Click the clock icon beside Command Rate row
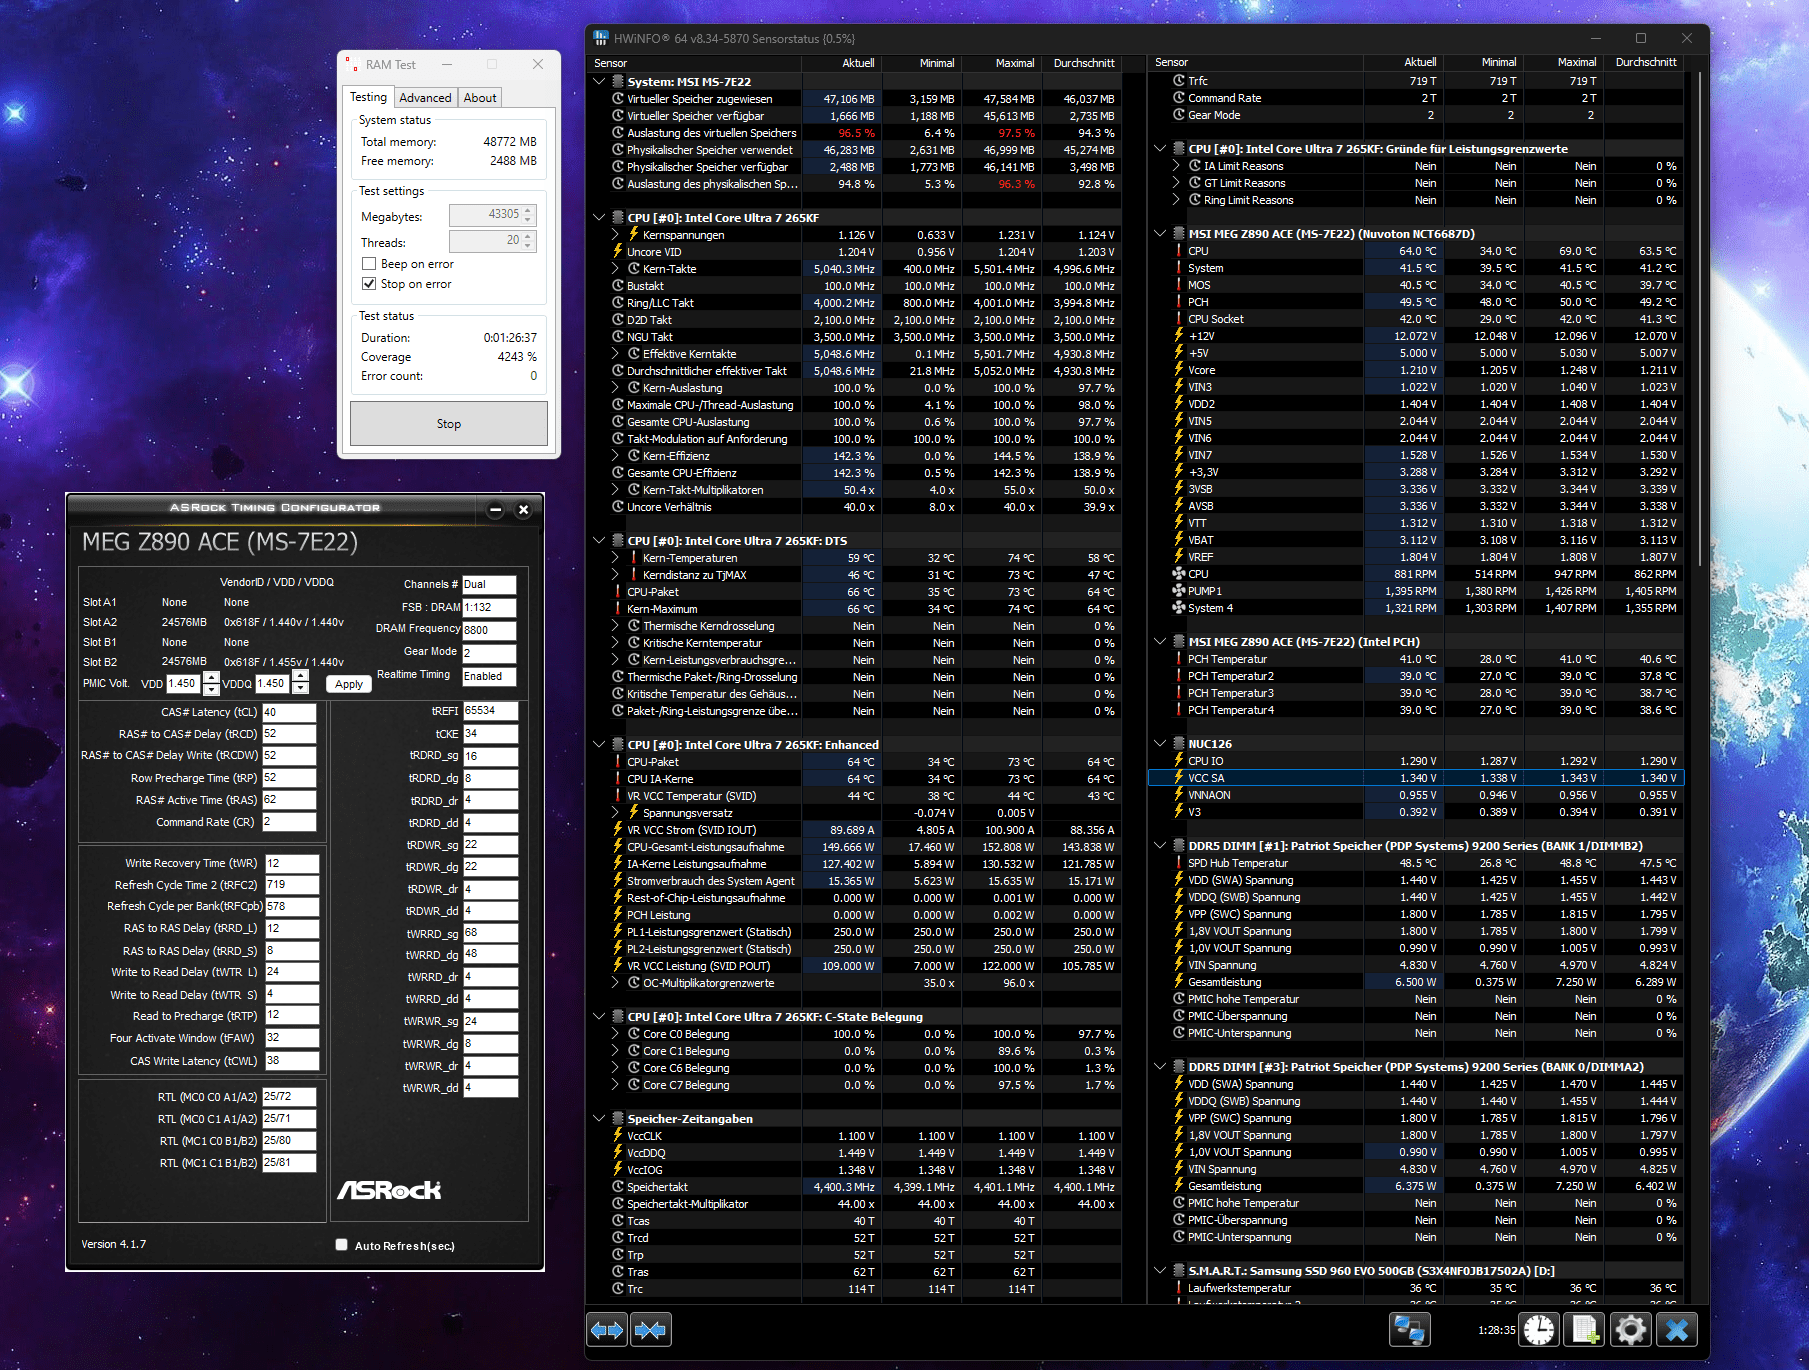 pos(1178,98)
